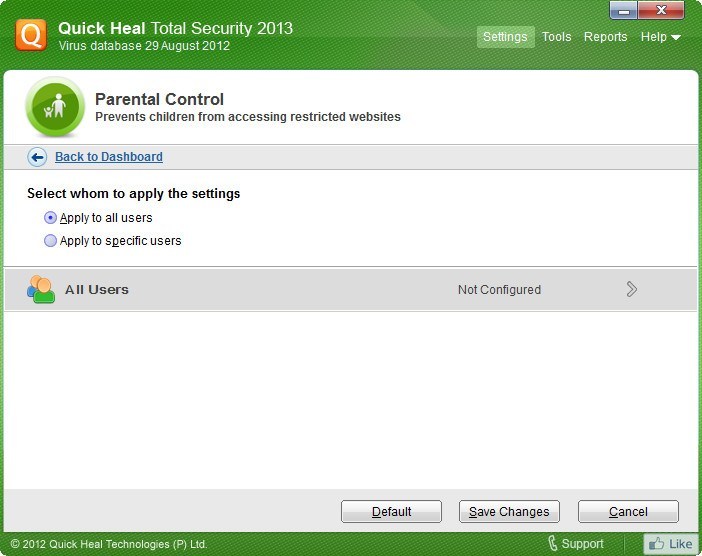The height and width of the screenshot is (556, 702).
Task: Click the copyright Quick Heal Technologies text
Action: (x=109, y=544)
